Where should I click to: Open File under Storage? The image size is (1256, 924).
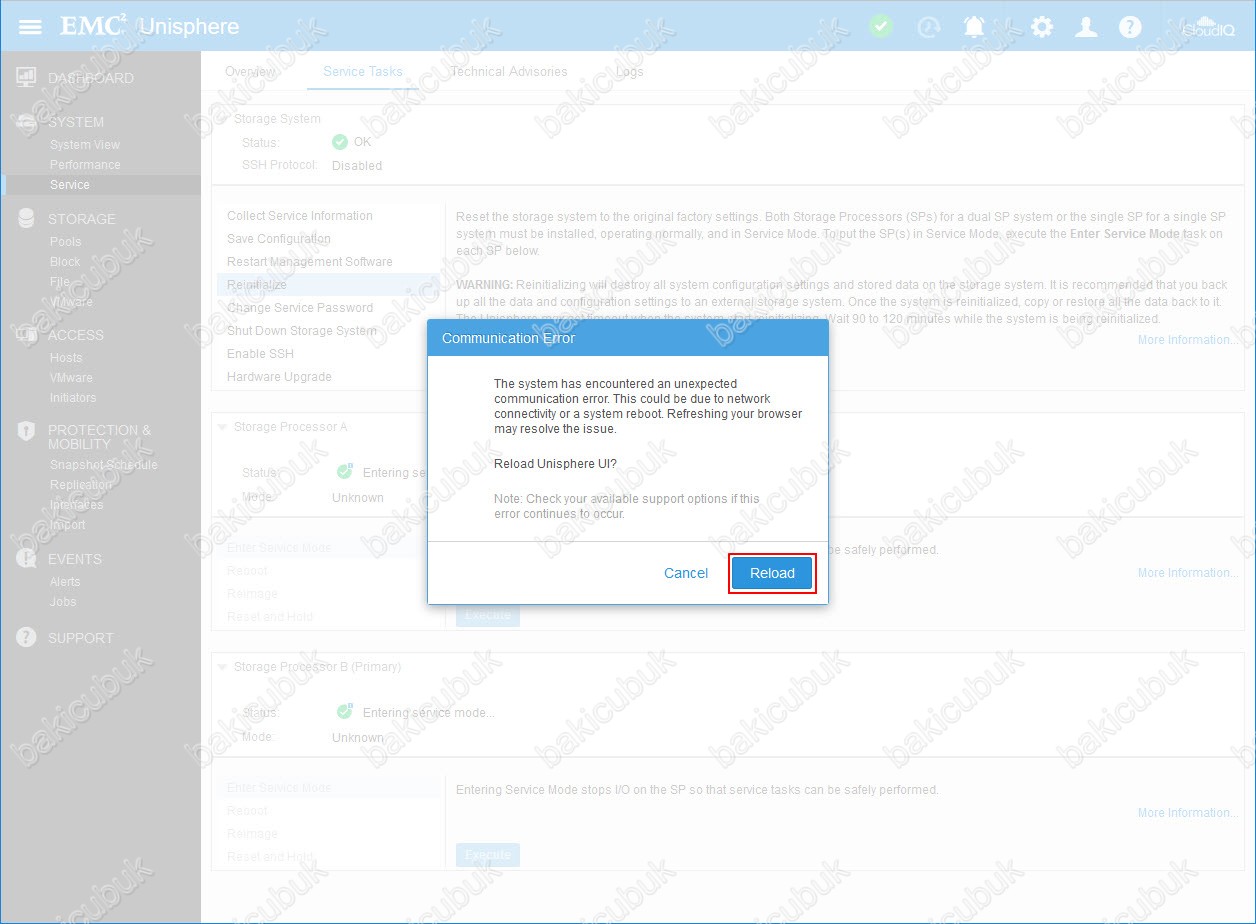[60, 282]
